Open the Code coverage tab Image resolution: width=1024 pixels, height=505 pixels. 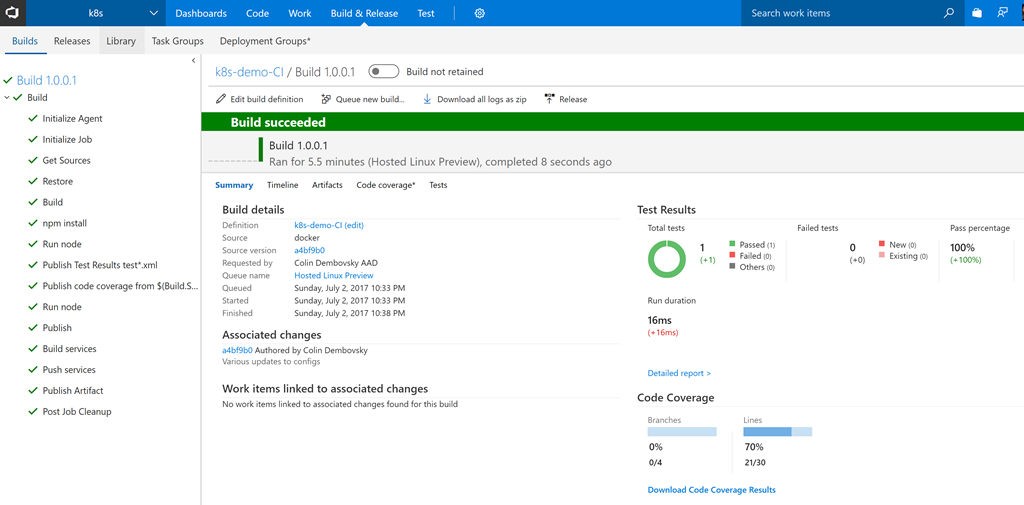pyautogui.click(x=385, y=185)
